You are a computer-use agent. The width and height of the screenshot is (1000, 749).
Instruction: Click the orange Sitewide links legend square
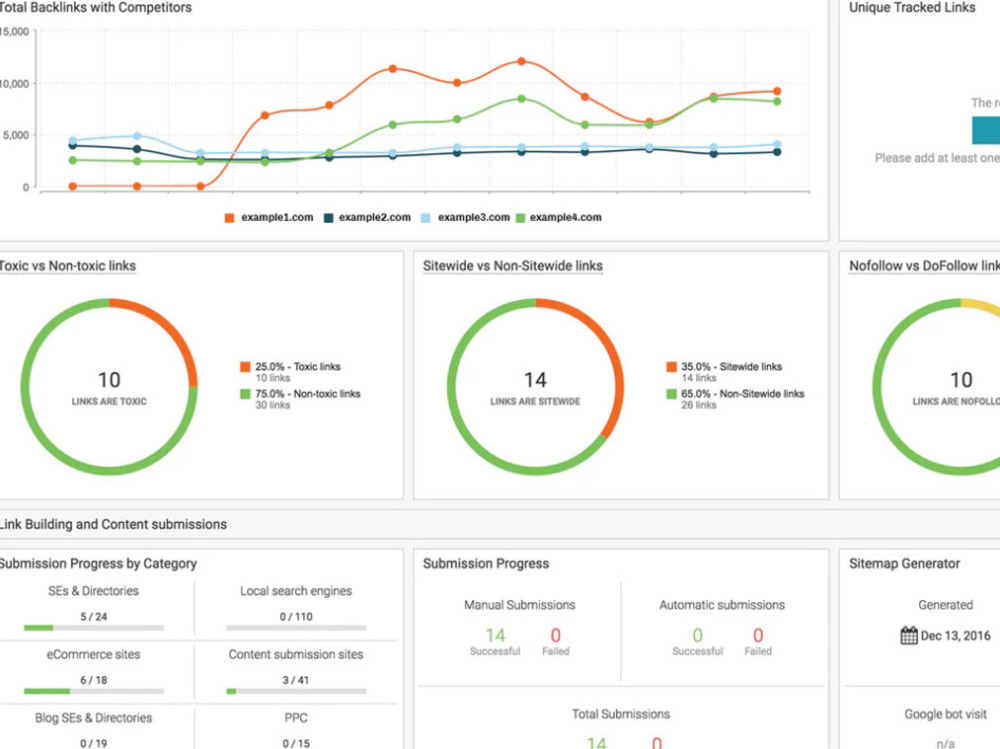point(671,367)
